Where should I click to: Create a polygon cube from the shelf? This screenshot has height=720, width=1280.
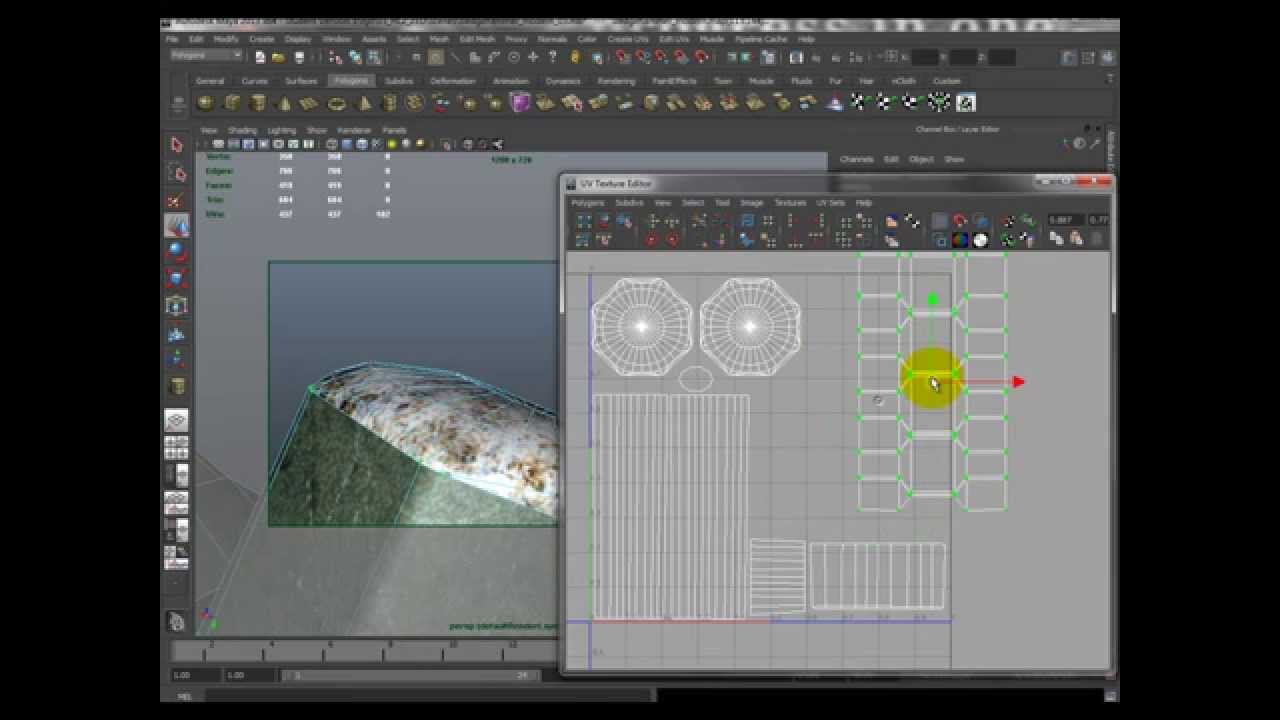pyautogui.click(x=232, y=102)
